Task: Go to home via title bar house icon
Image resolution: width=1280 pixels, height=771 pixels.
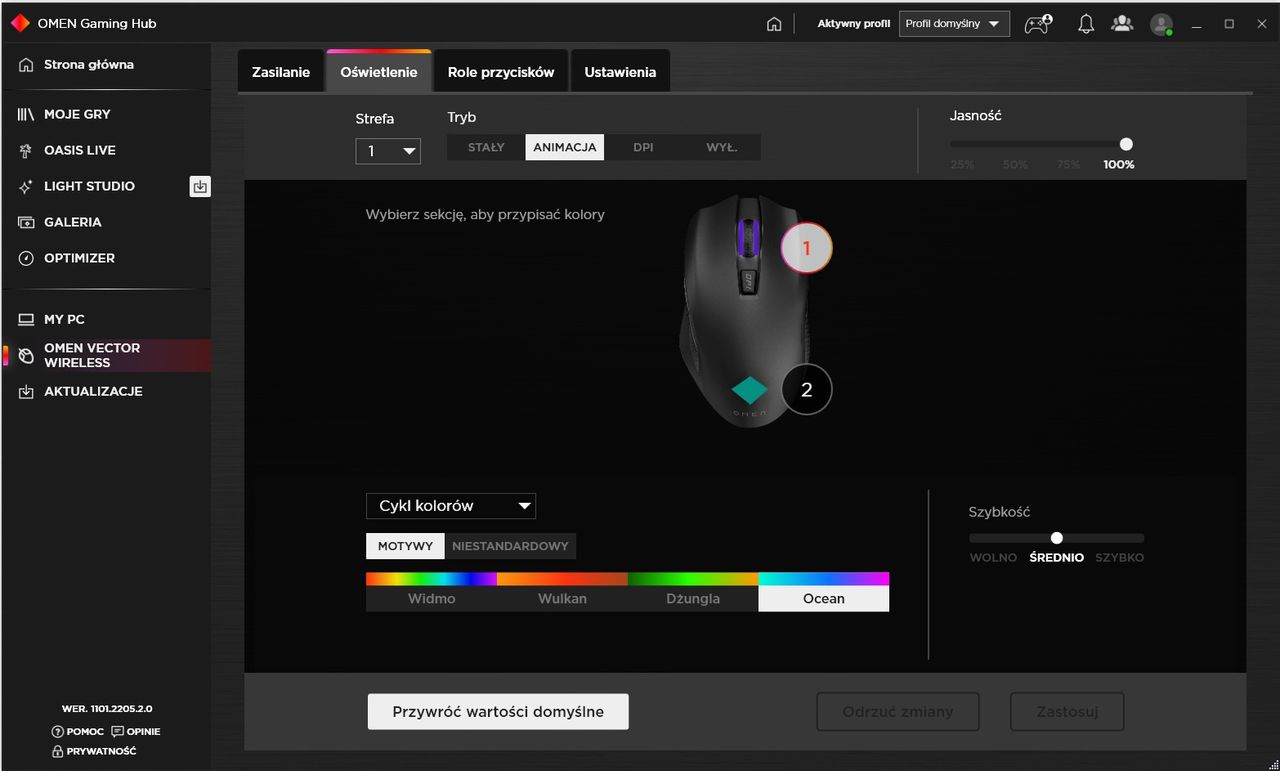Action: coord(774,24)
